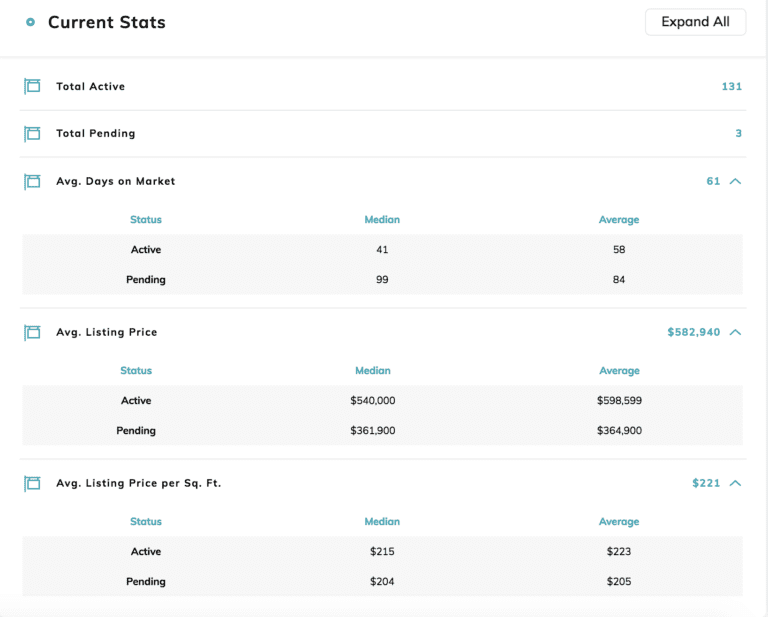Click the teal bullet icon beside Current Stats
The image size is (768, 617).
click(x=30, y=22)
